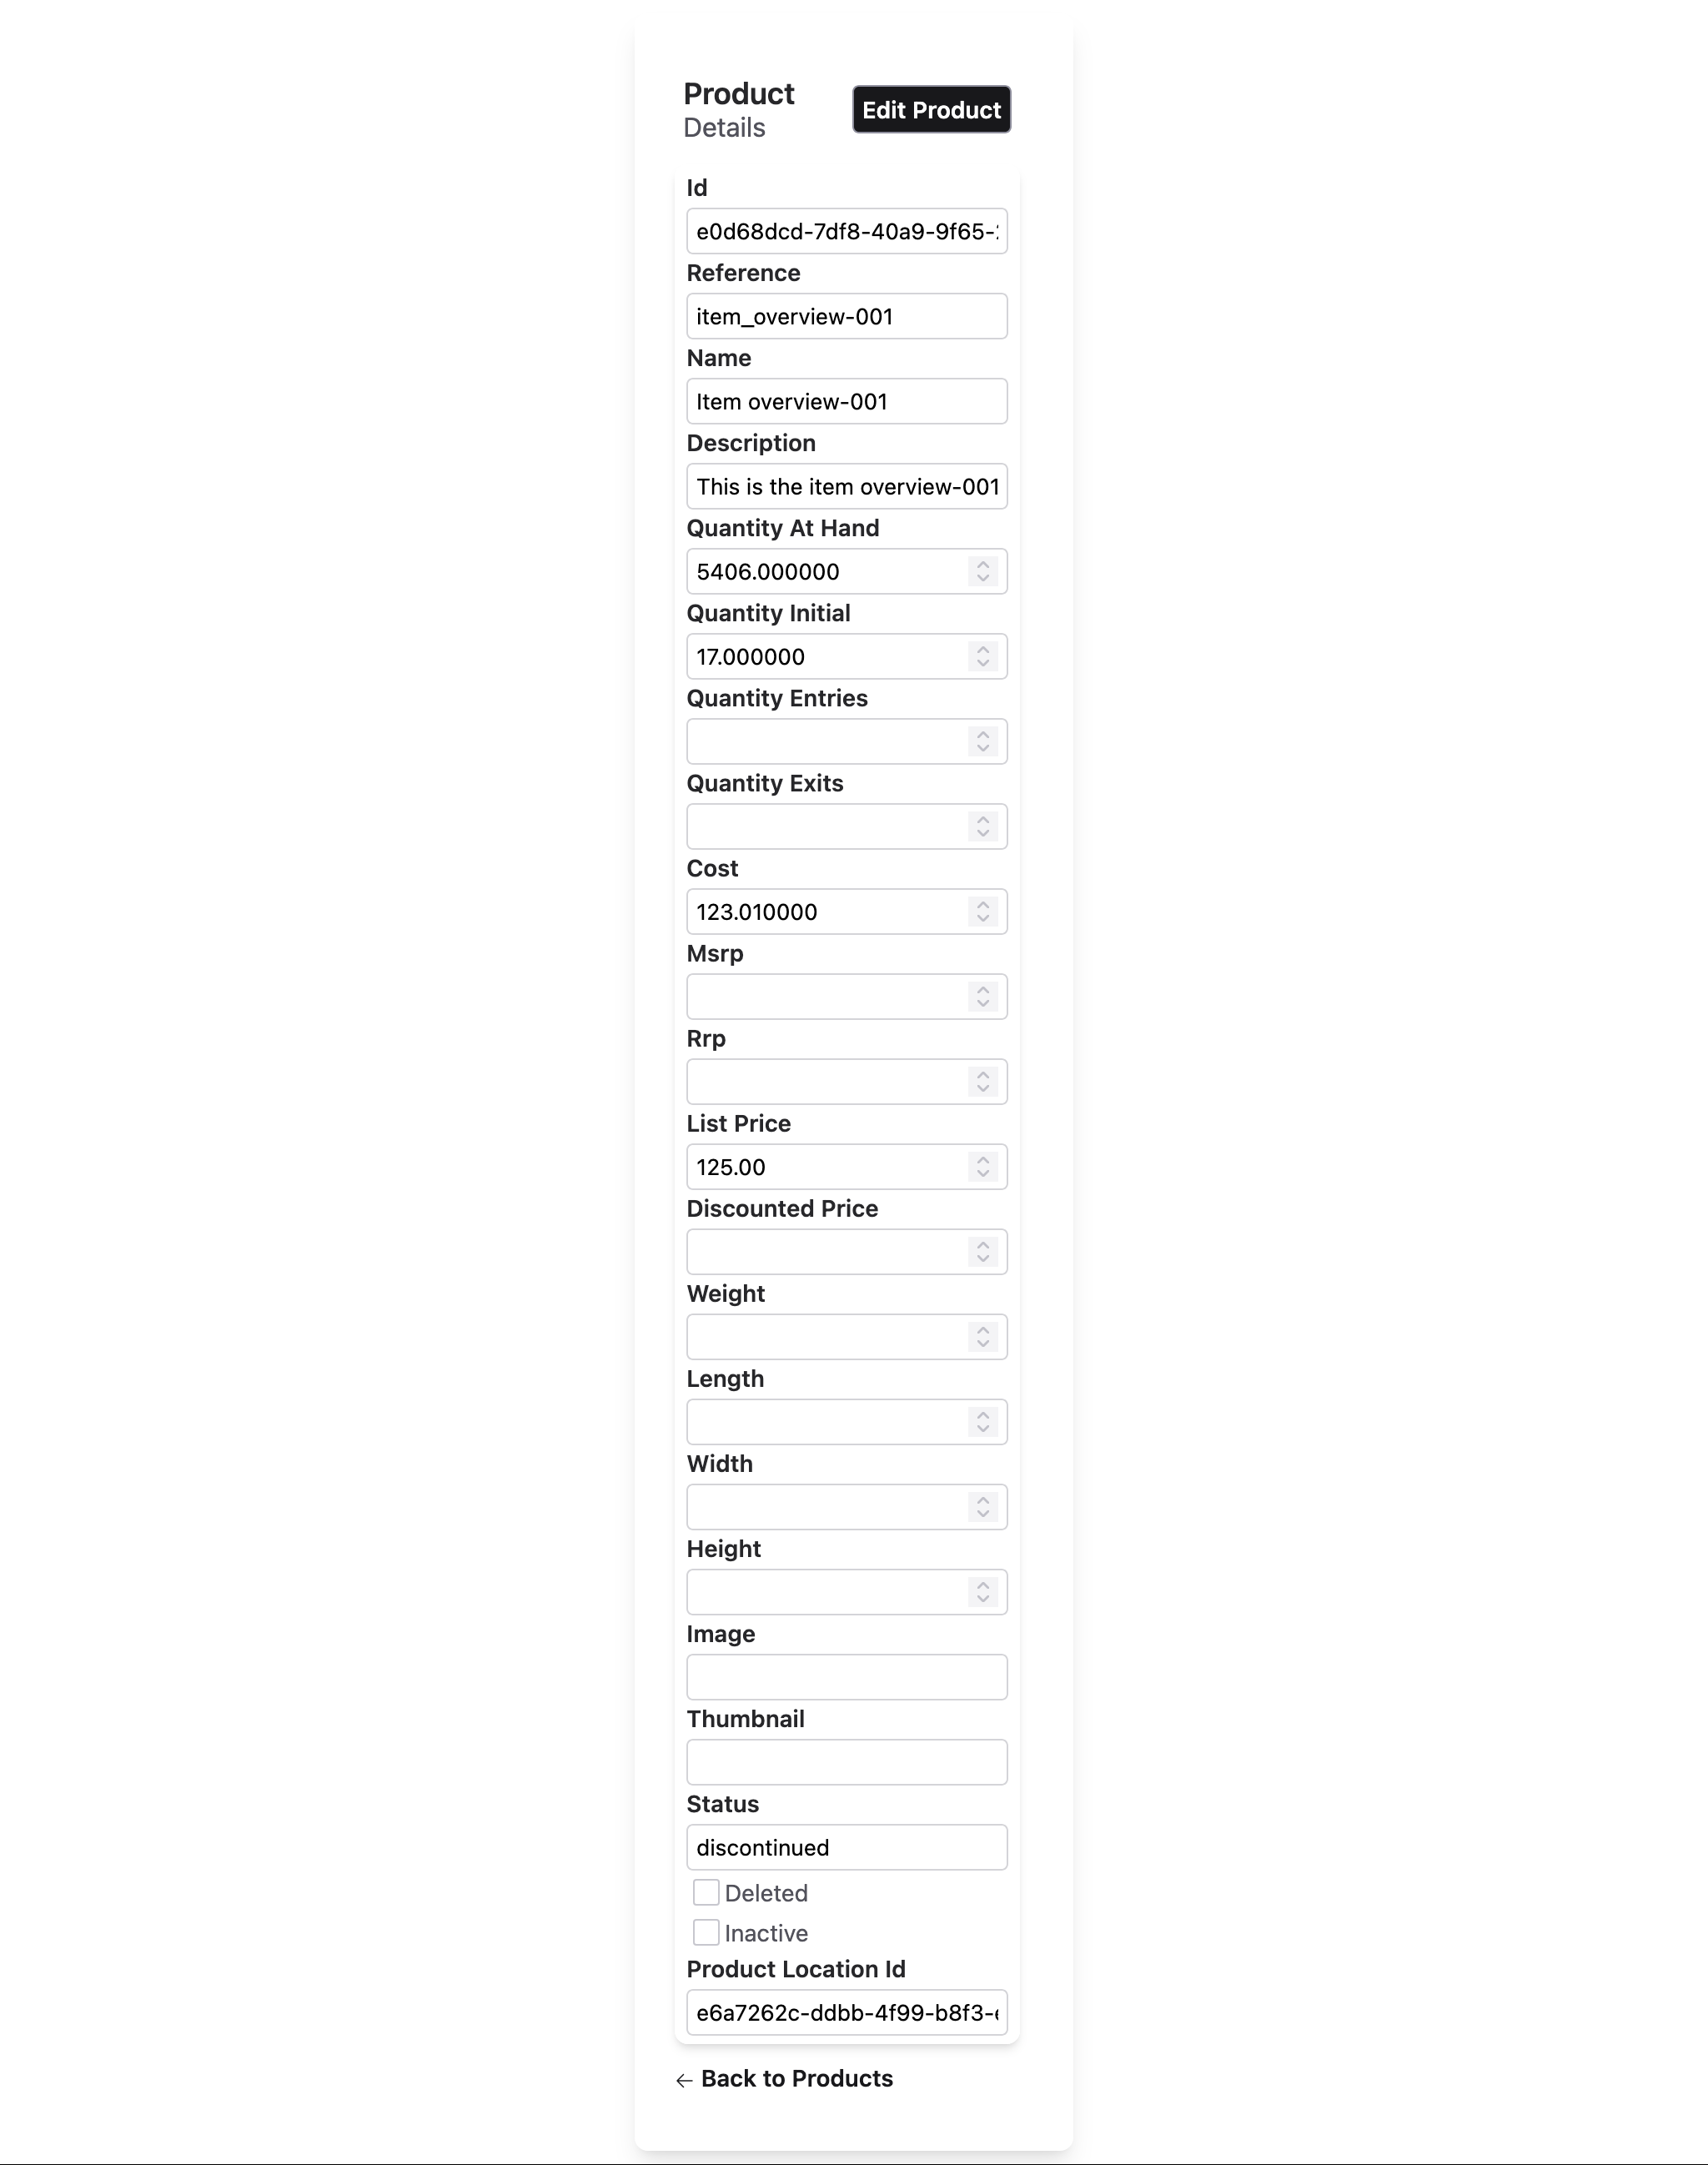Click the Quantity Entries stepper arrows

pyautogui.click(x=982, y=741)
